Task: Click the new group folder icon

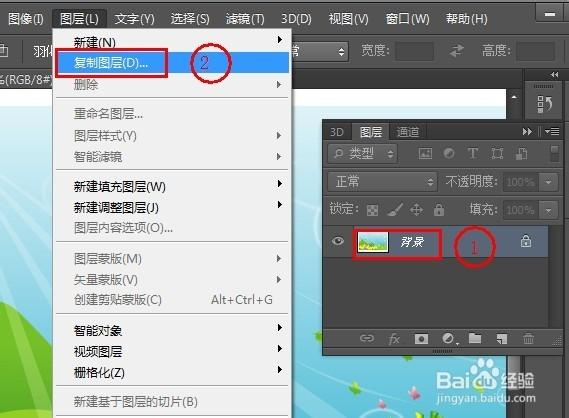Action: (x=475, y=338)
